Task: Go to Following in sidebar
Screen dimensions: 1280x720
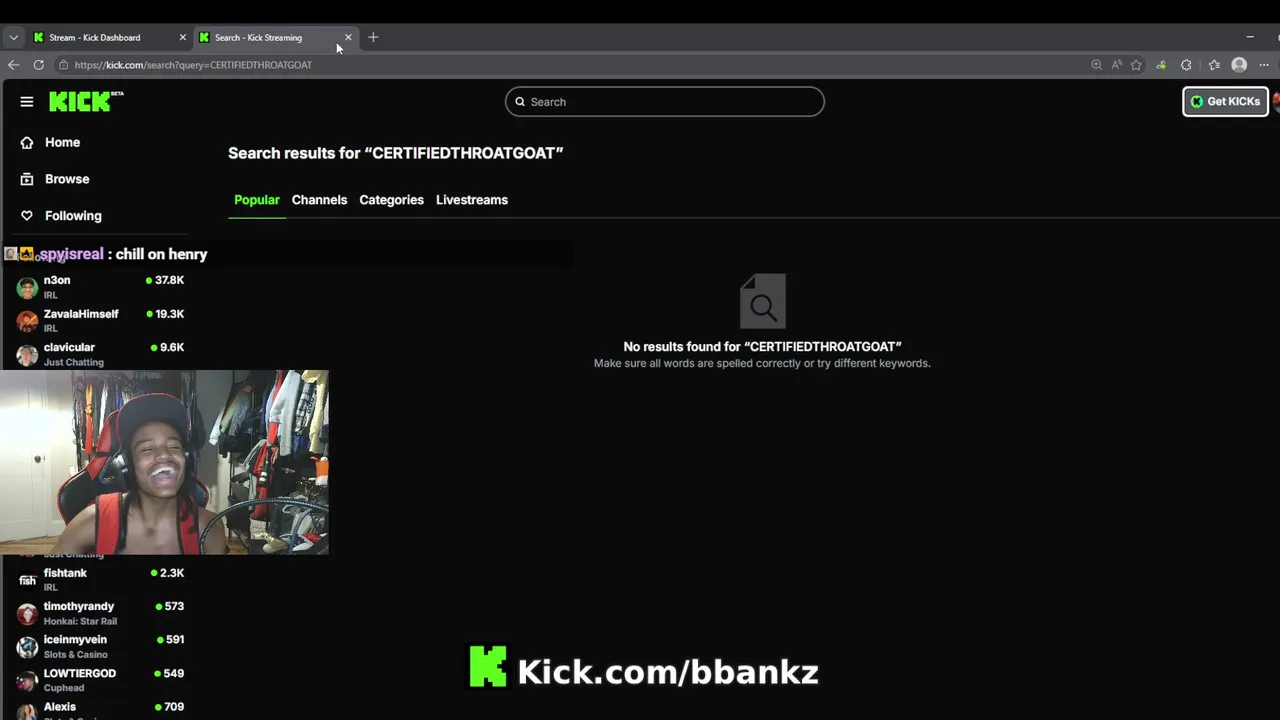Action: pos(73,216)
